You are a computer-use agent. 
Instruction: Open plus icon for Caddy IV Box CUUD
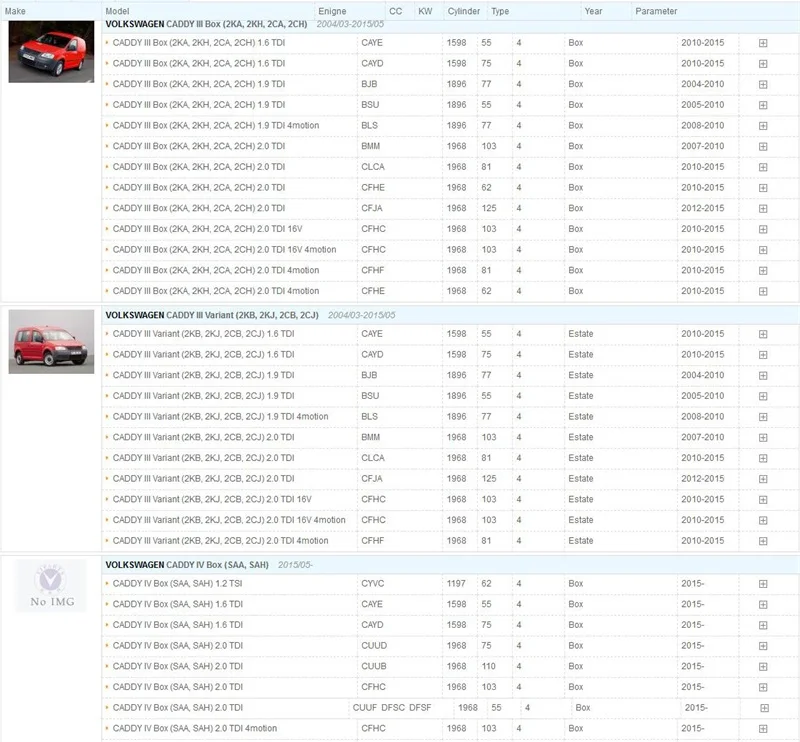[763, 646]
